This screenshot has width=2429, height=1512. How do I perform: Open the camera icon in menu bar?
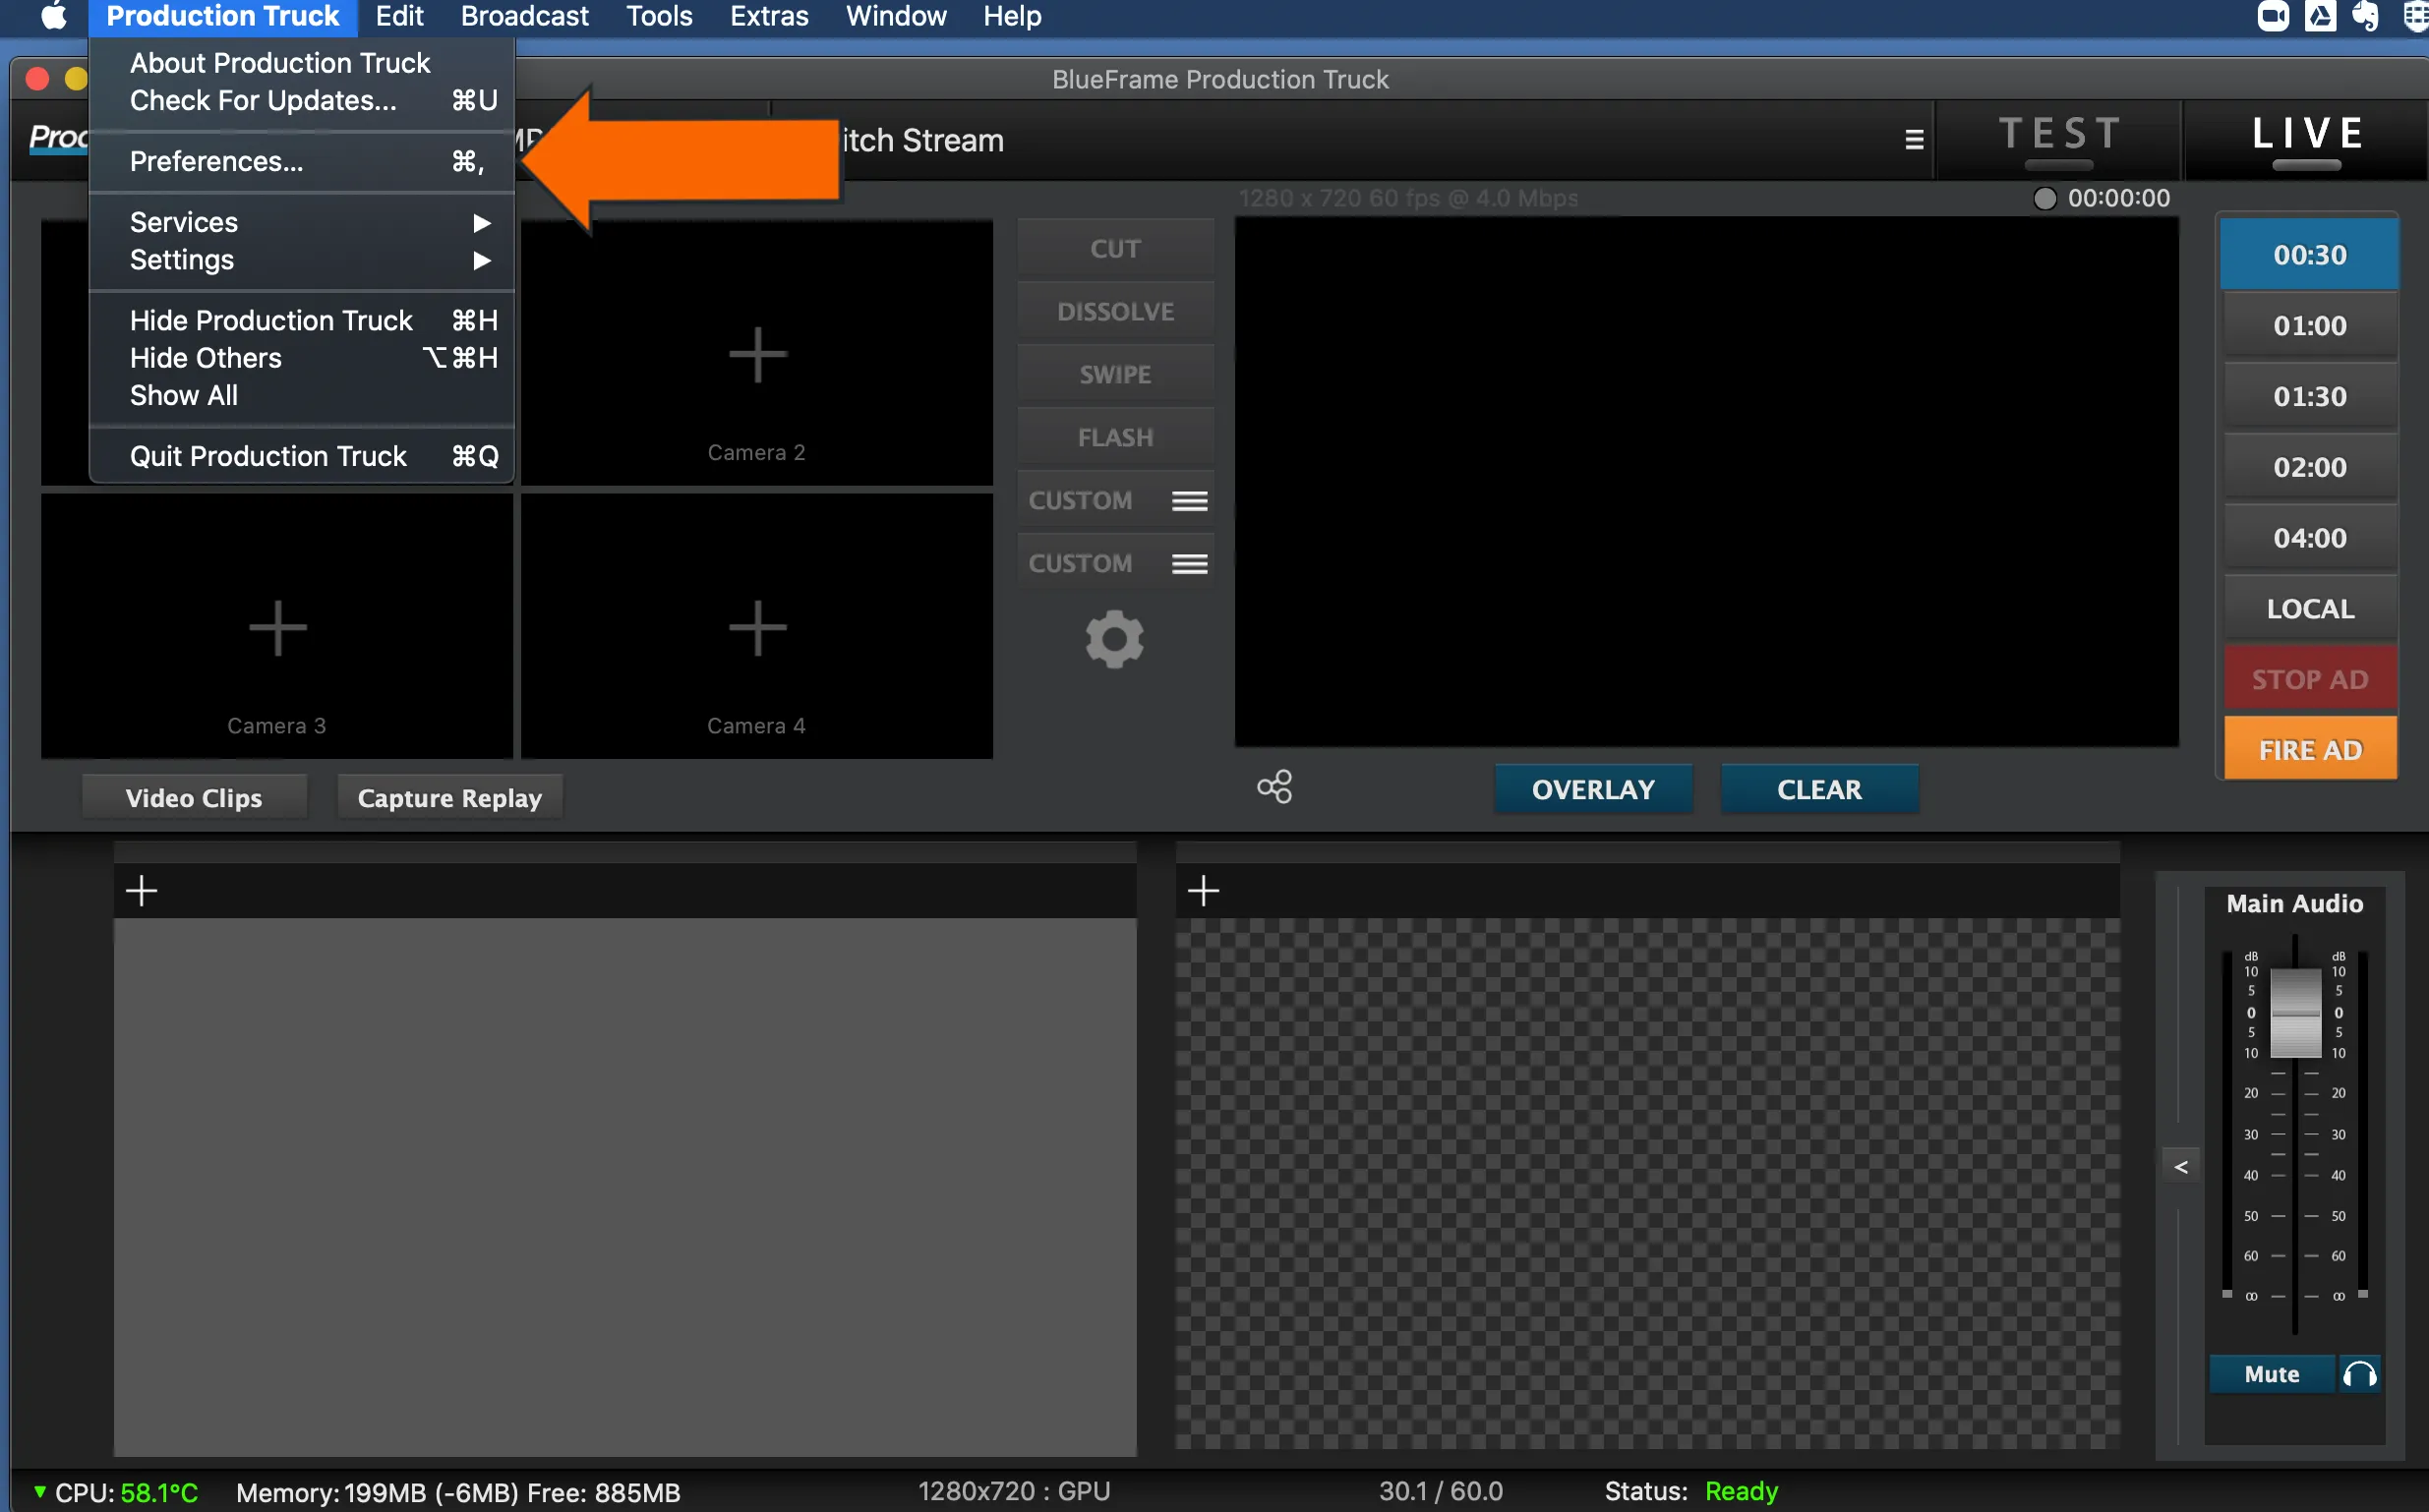tap(2272, 16)
